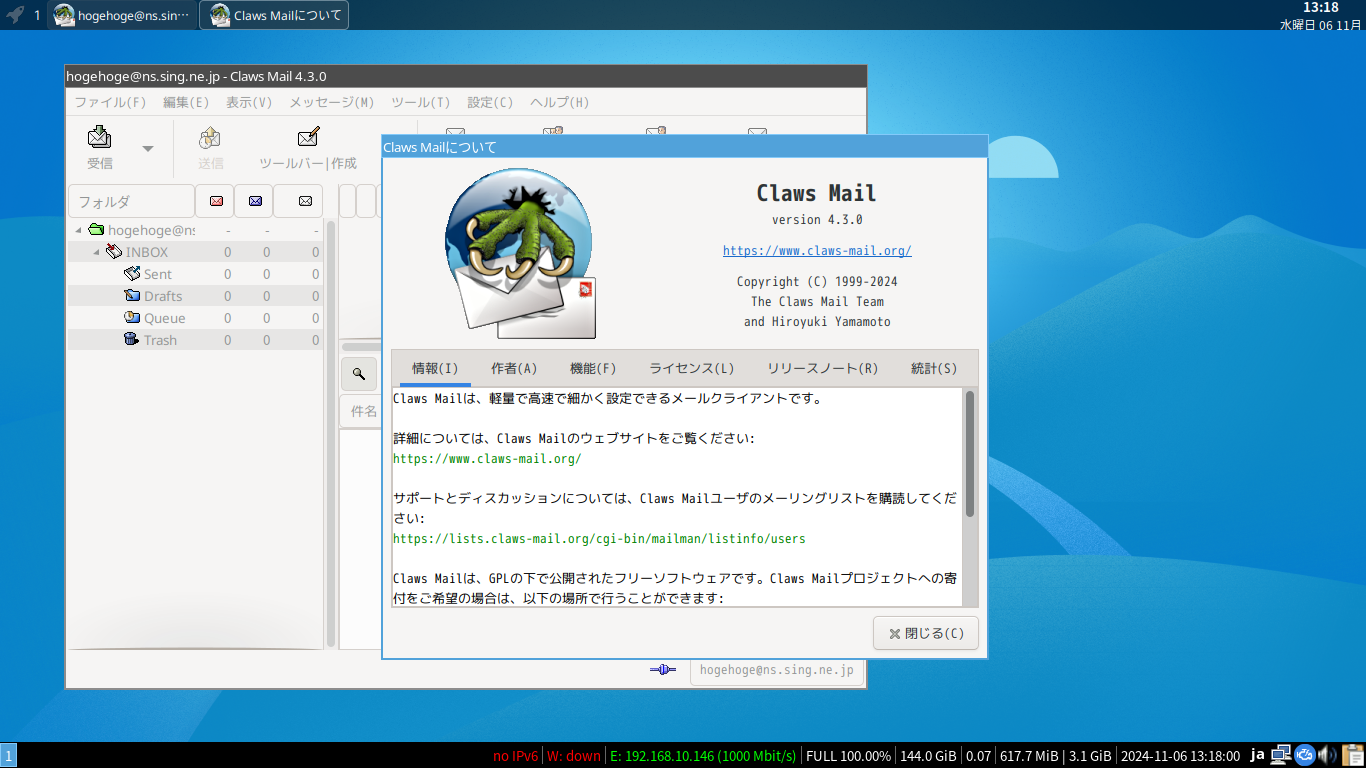Open the ツール(T) menu
Viewport: 1366px width, 768px height.
421,102
